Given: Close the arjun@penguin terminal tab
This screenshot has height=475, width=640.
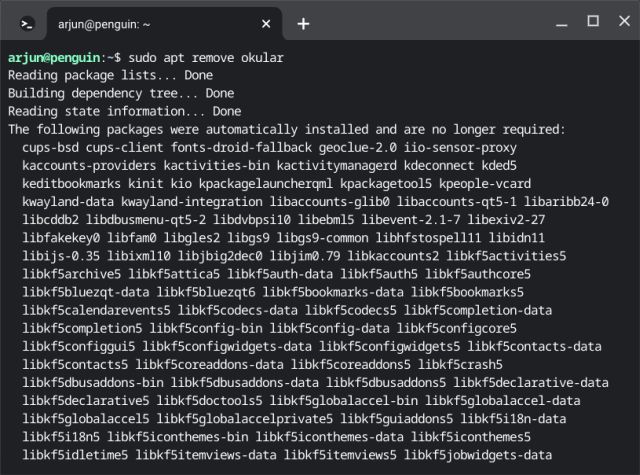Looking at the screenshot, I should [266, 22].
